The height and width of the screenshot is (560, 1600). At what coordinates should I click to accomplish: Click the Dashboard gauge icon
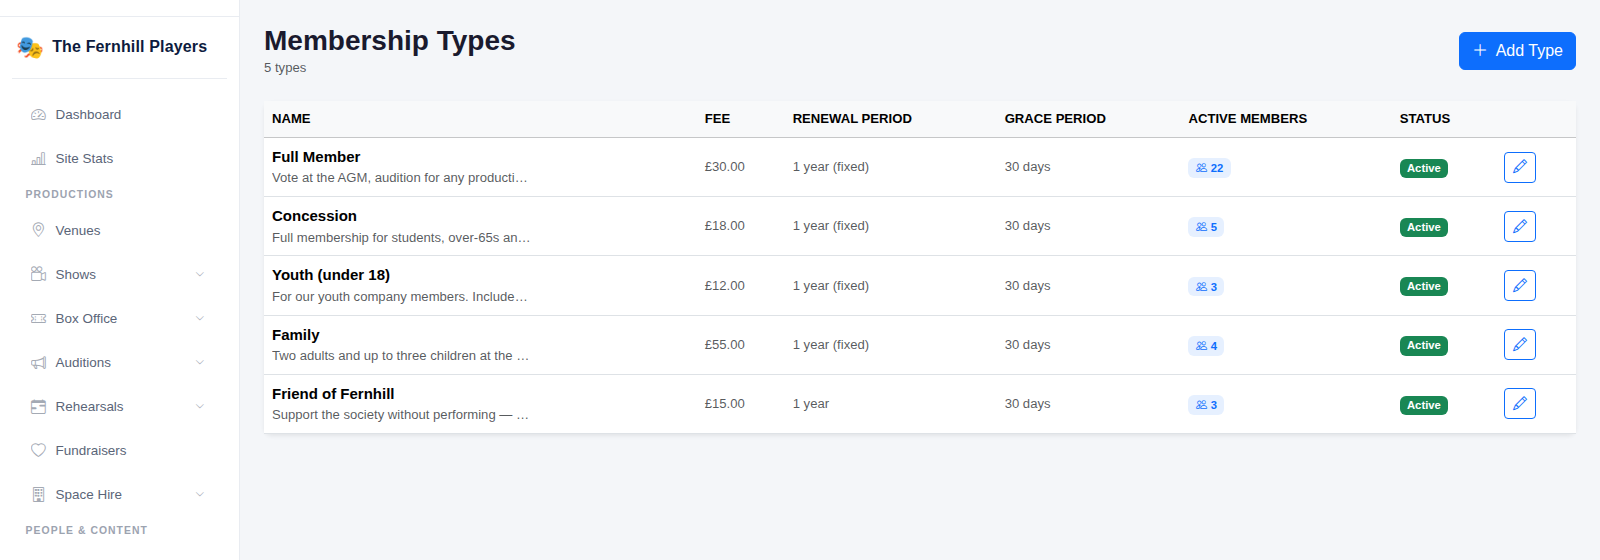point(38,115)
